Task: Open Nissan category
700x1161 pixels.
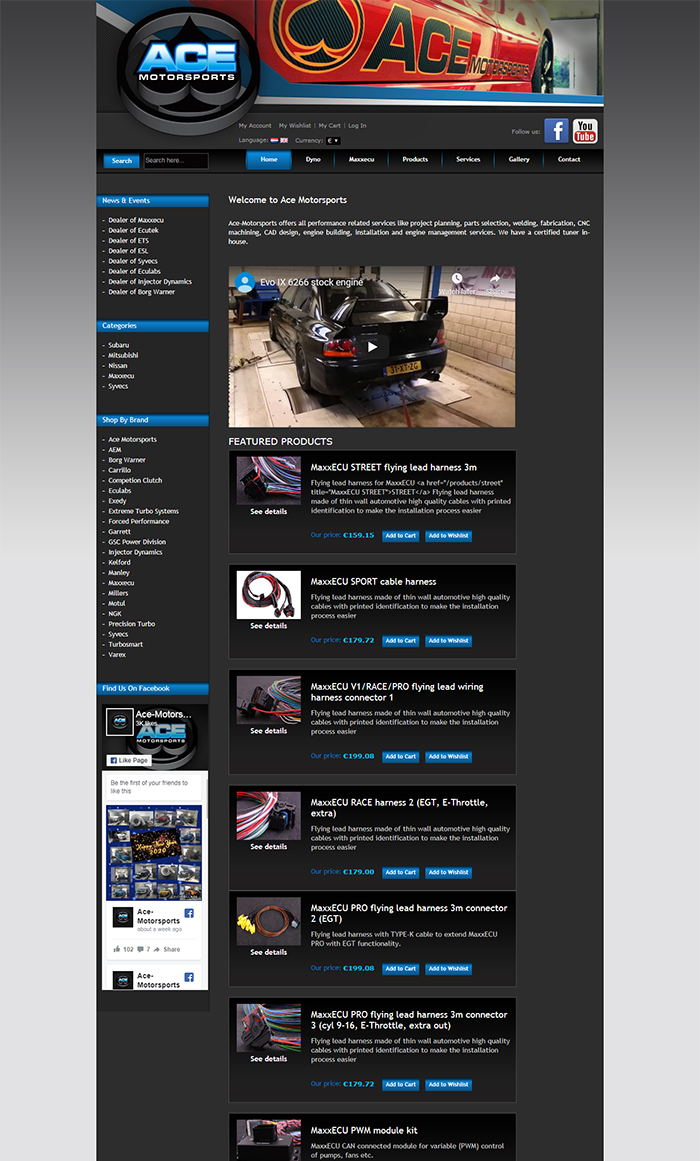Action: [118, 366]
